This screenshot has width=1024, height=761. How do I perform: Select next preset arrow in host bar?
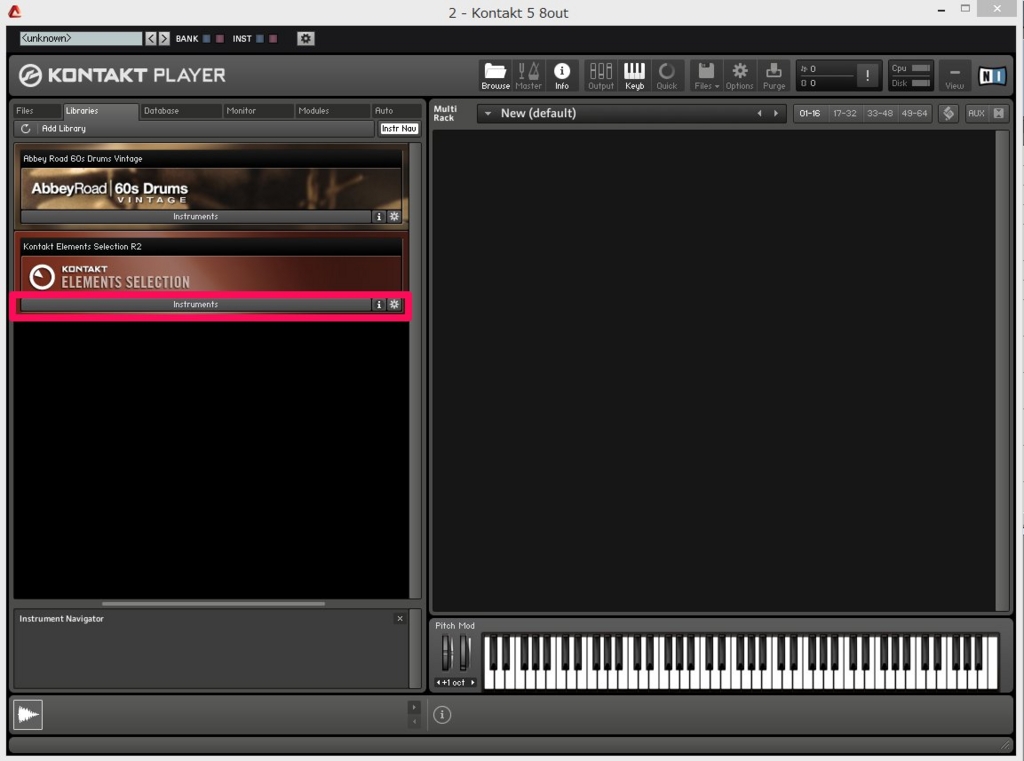[x=164, y=39]
